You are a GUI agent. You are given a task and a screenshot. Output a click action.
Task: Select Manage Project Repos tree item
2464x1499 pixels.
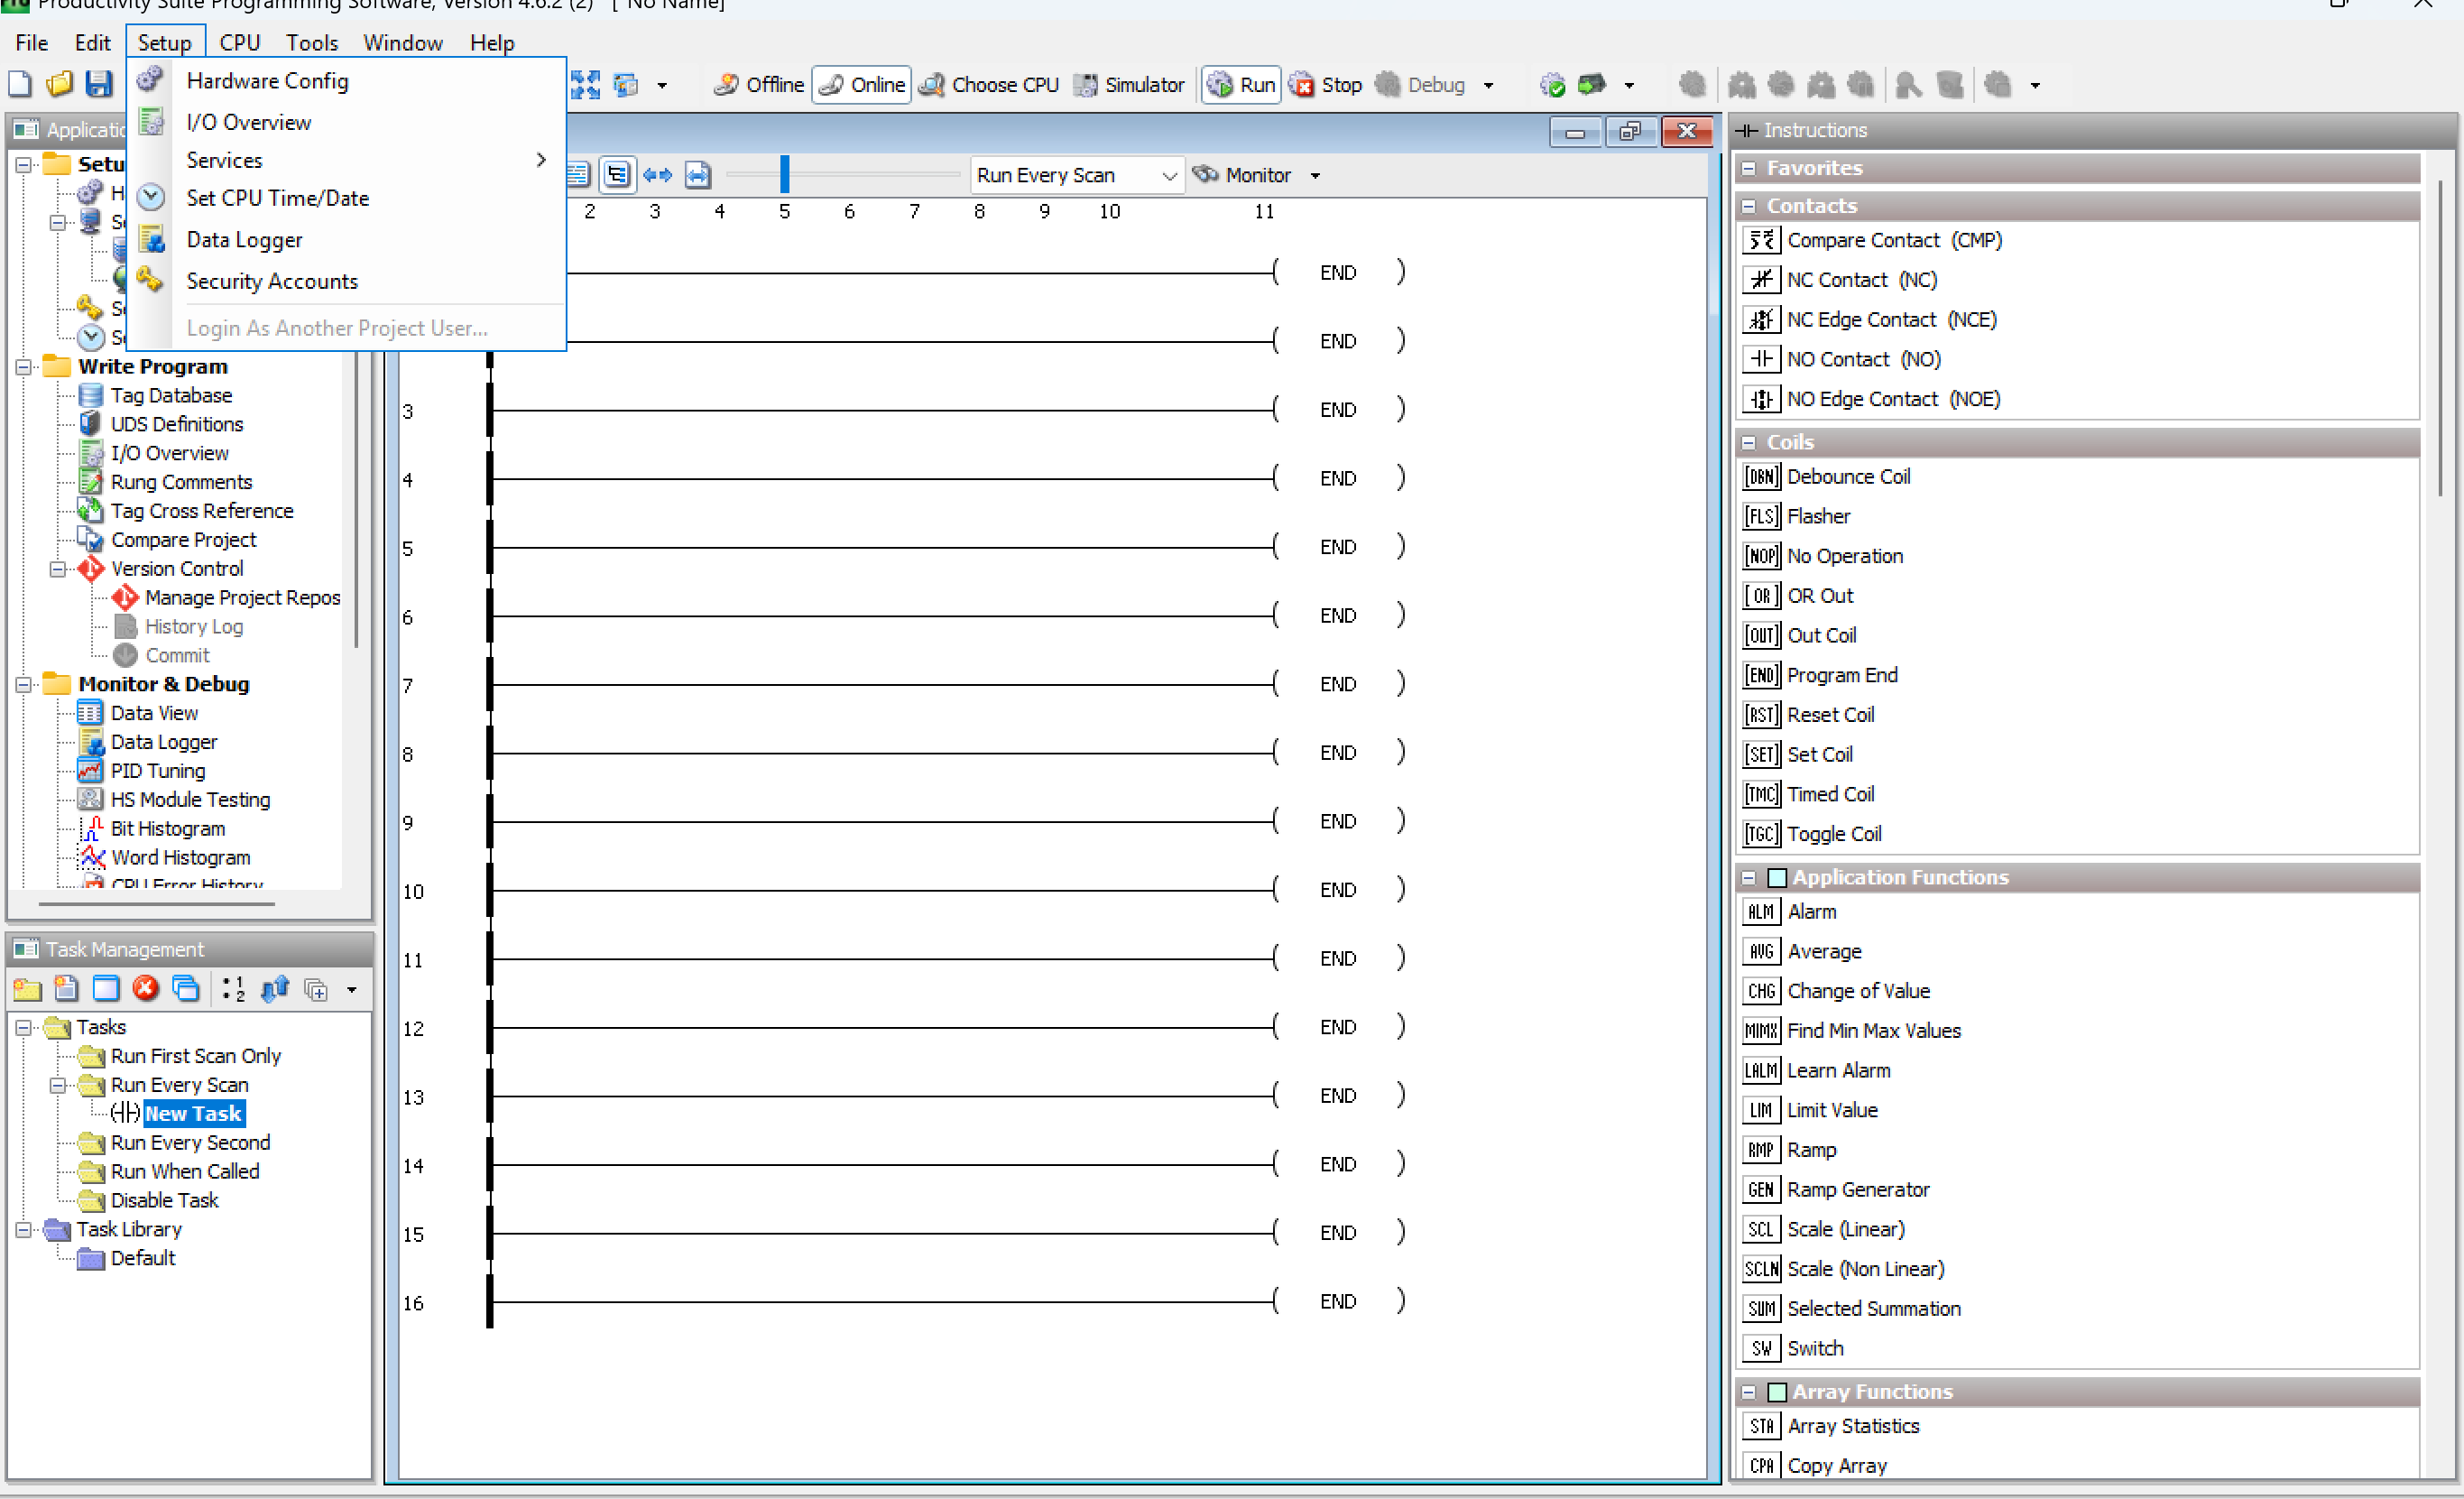242,598
